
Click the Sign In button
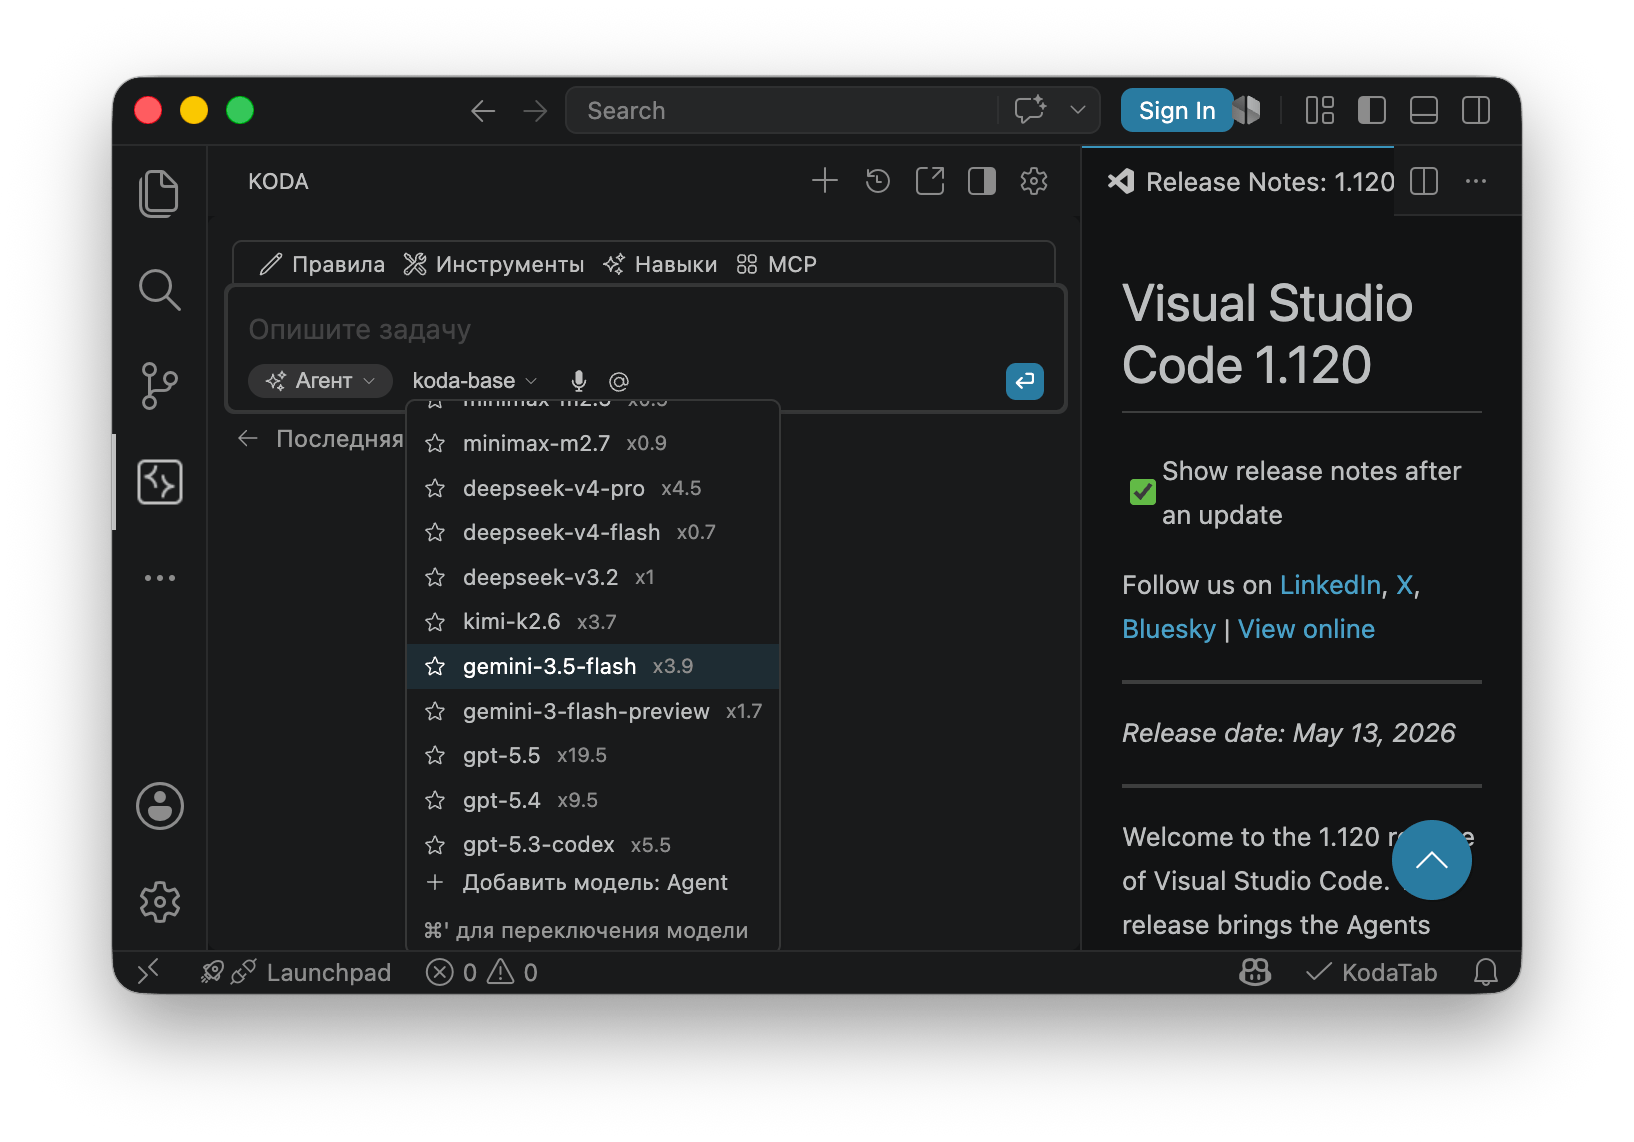pyautogui.click(x=1177, y=110)
